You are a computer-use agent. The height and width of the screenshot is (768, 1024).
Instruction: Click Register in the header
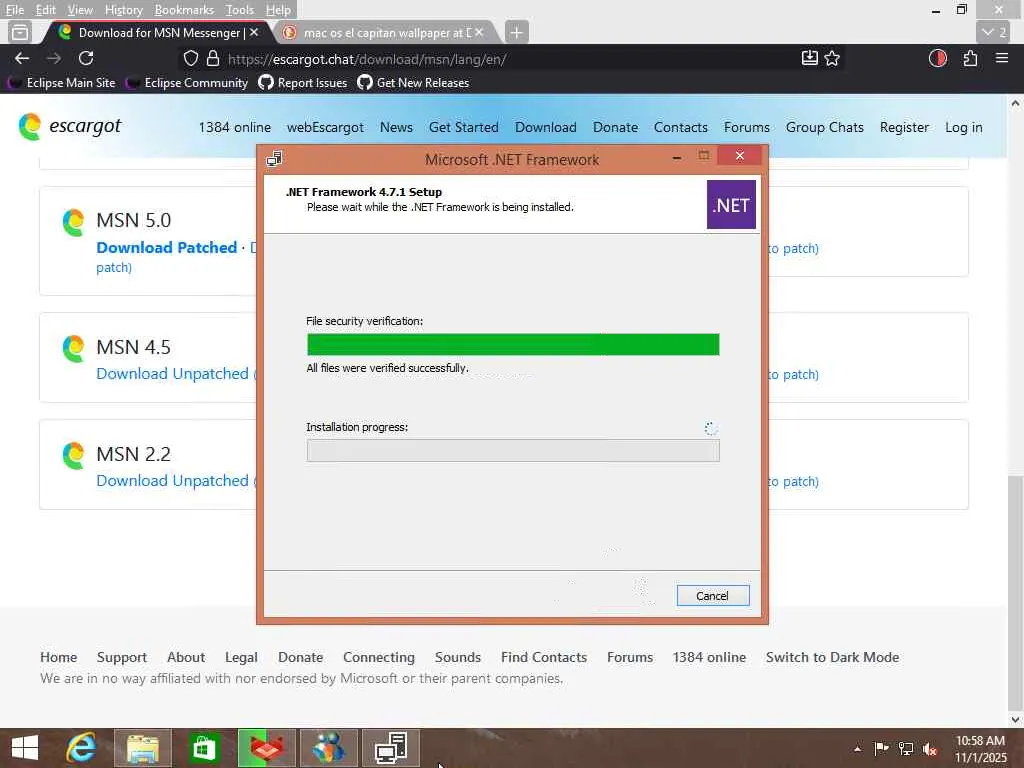(x=904, y=127)
